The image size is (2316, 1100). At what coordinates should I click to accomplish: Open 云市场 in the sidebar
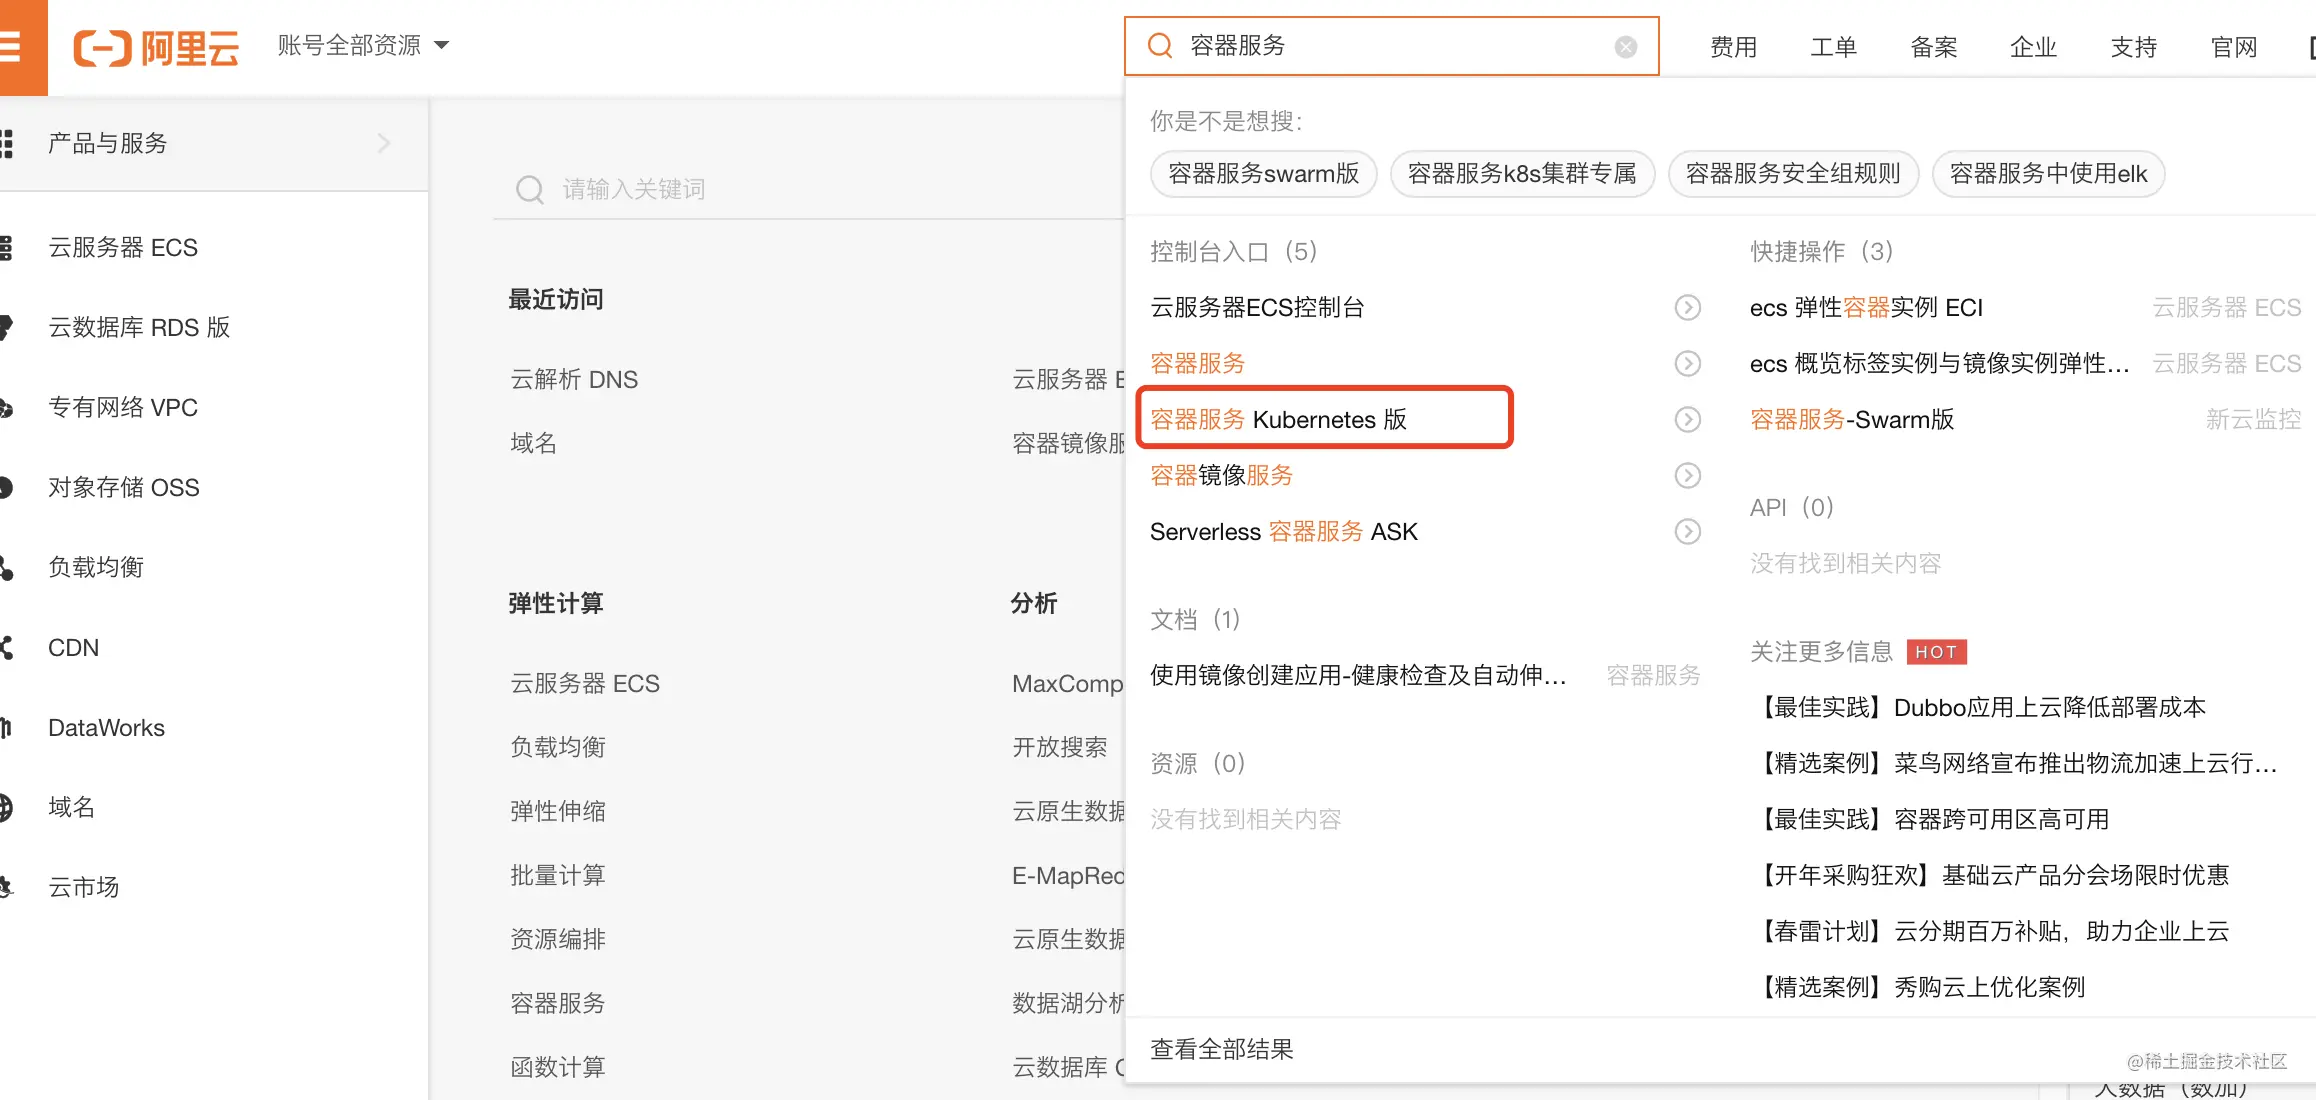(84, 887)
